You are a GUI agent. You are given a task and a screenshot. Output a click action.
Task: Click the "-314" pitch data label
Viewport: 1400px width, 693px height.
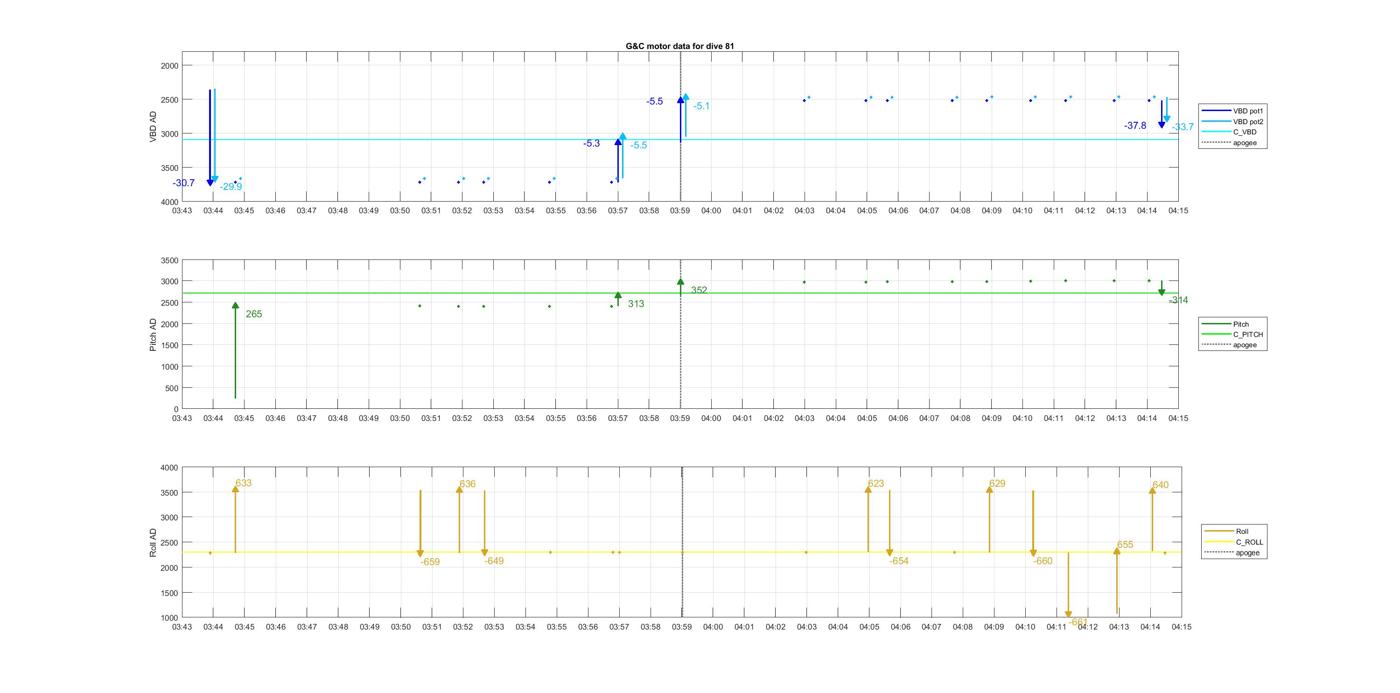point(1179,300)
